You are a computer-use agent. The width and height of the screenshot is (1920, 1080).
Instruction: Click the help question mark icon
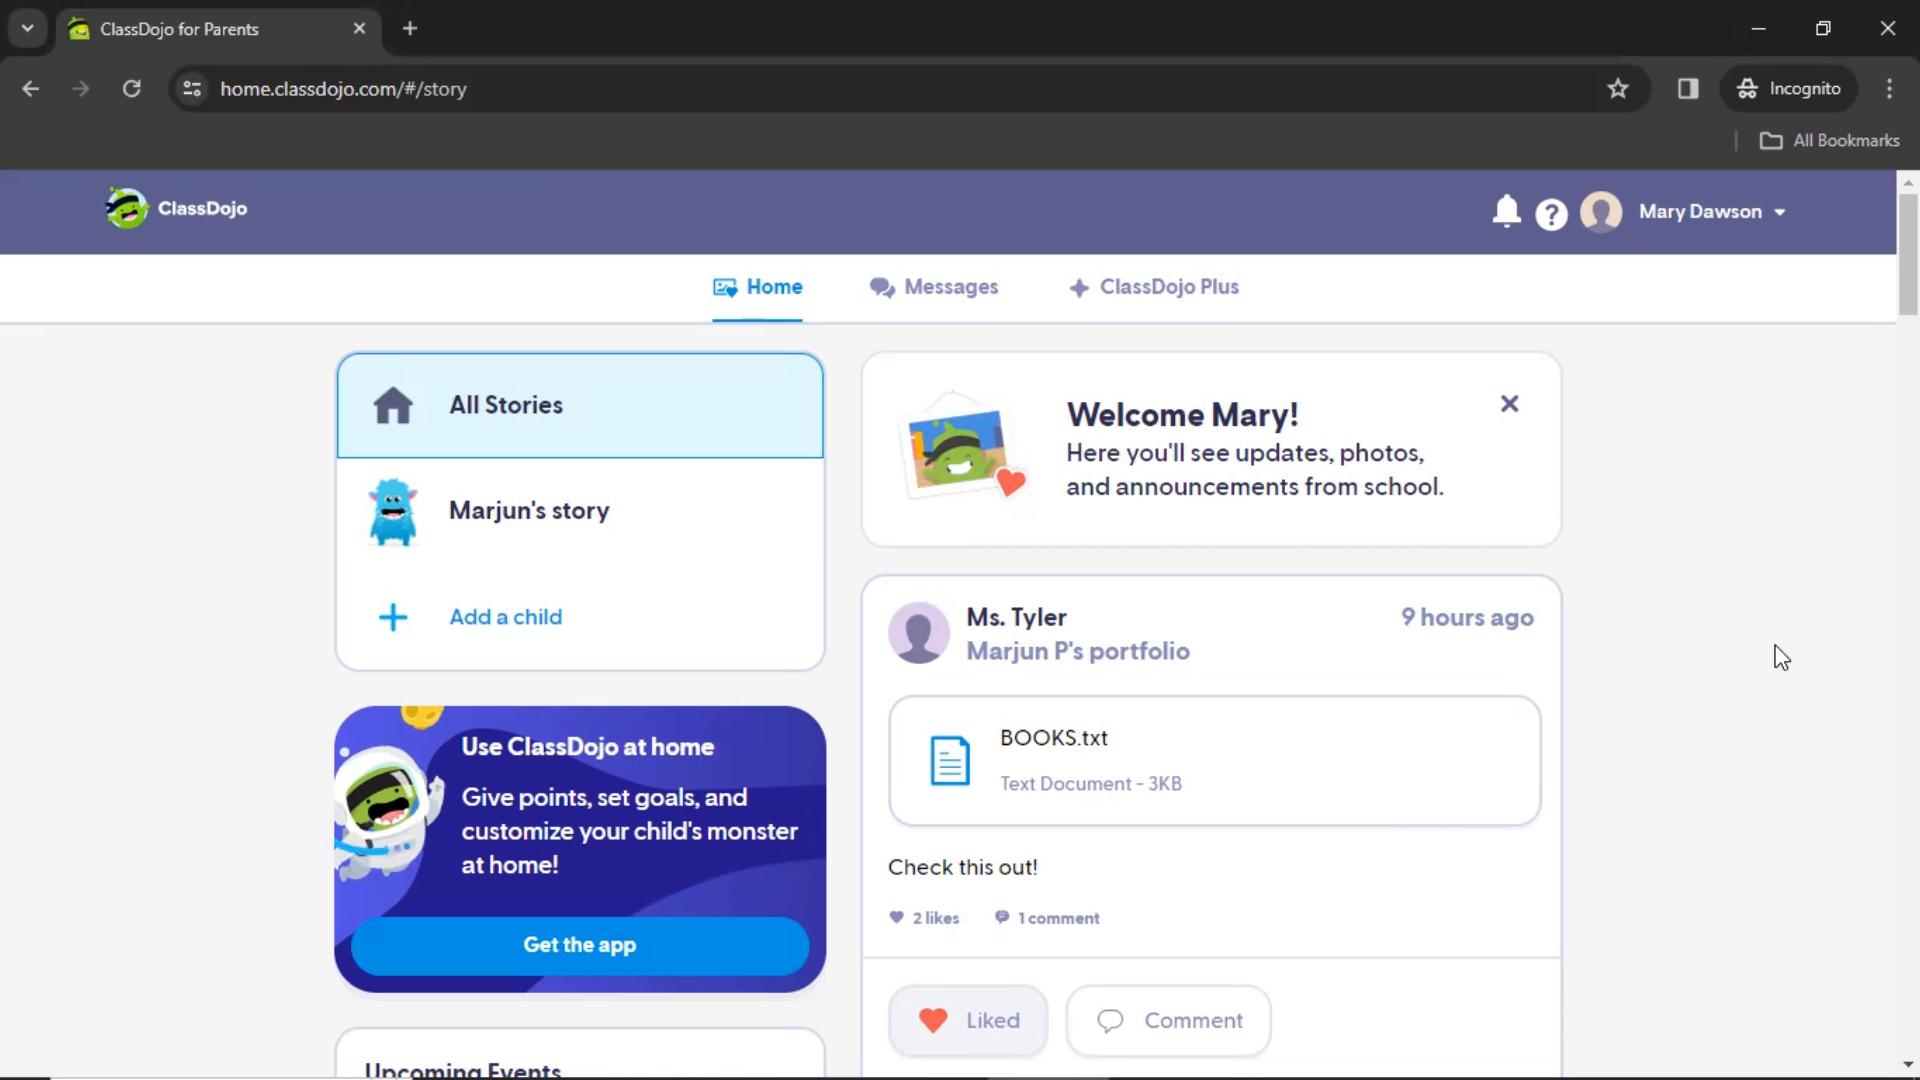click(x=1551, y=212)
